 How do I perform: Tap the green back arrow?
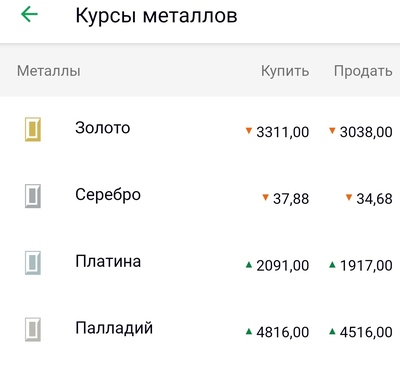coord(29,15)
